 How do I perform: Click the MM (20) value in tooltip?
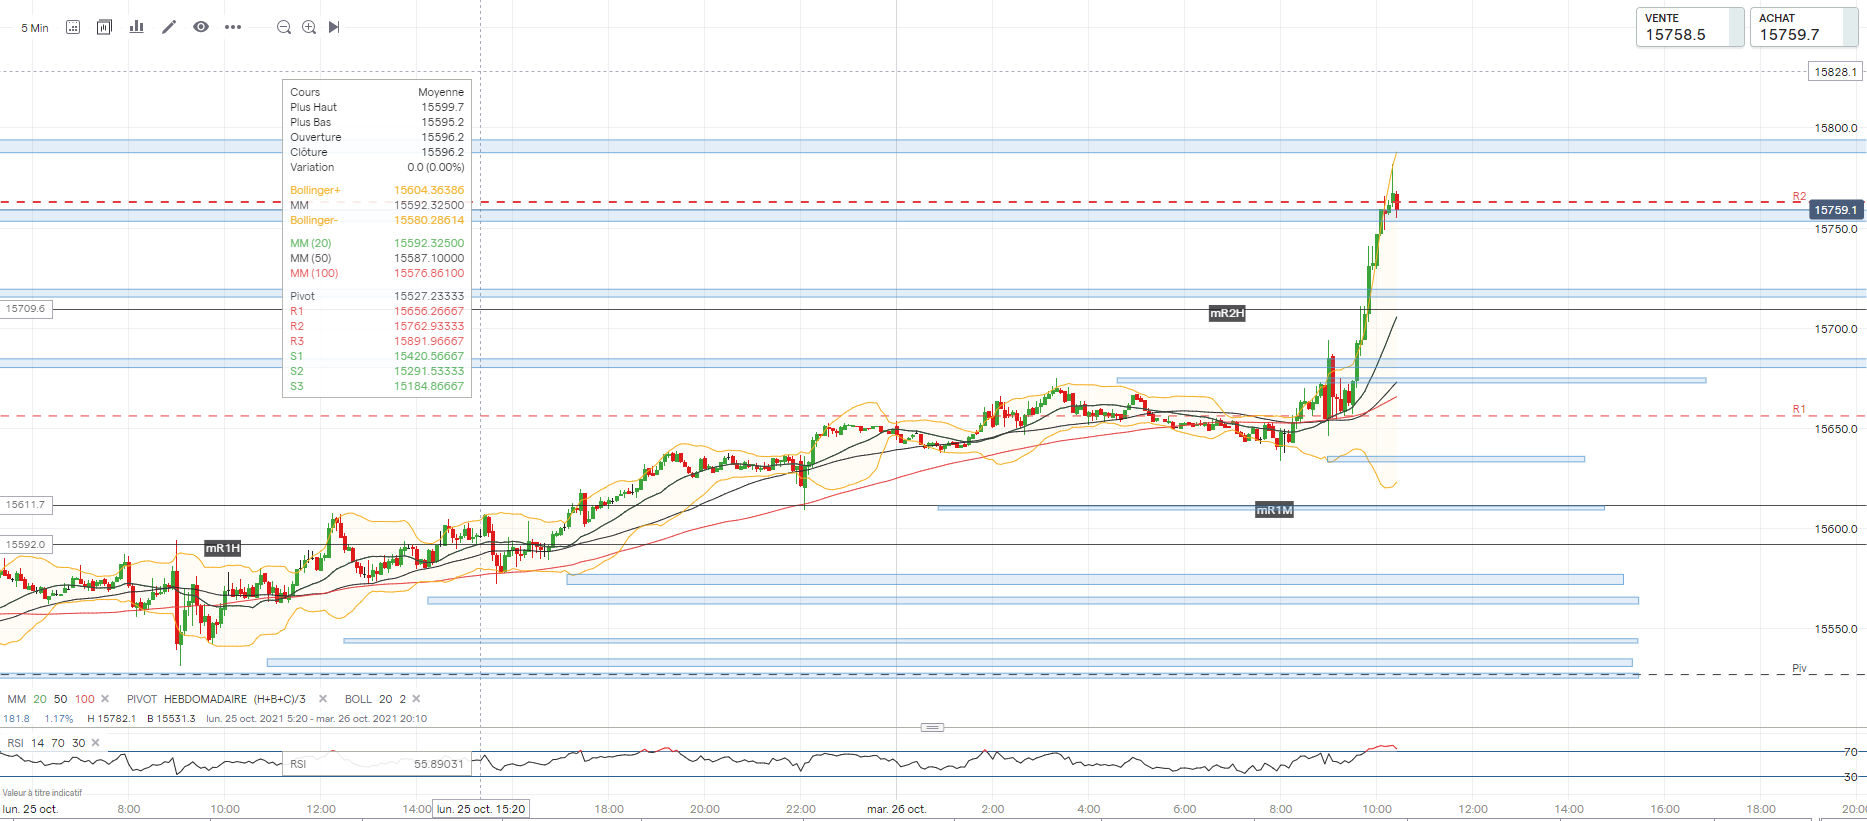pos(429,243)
